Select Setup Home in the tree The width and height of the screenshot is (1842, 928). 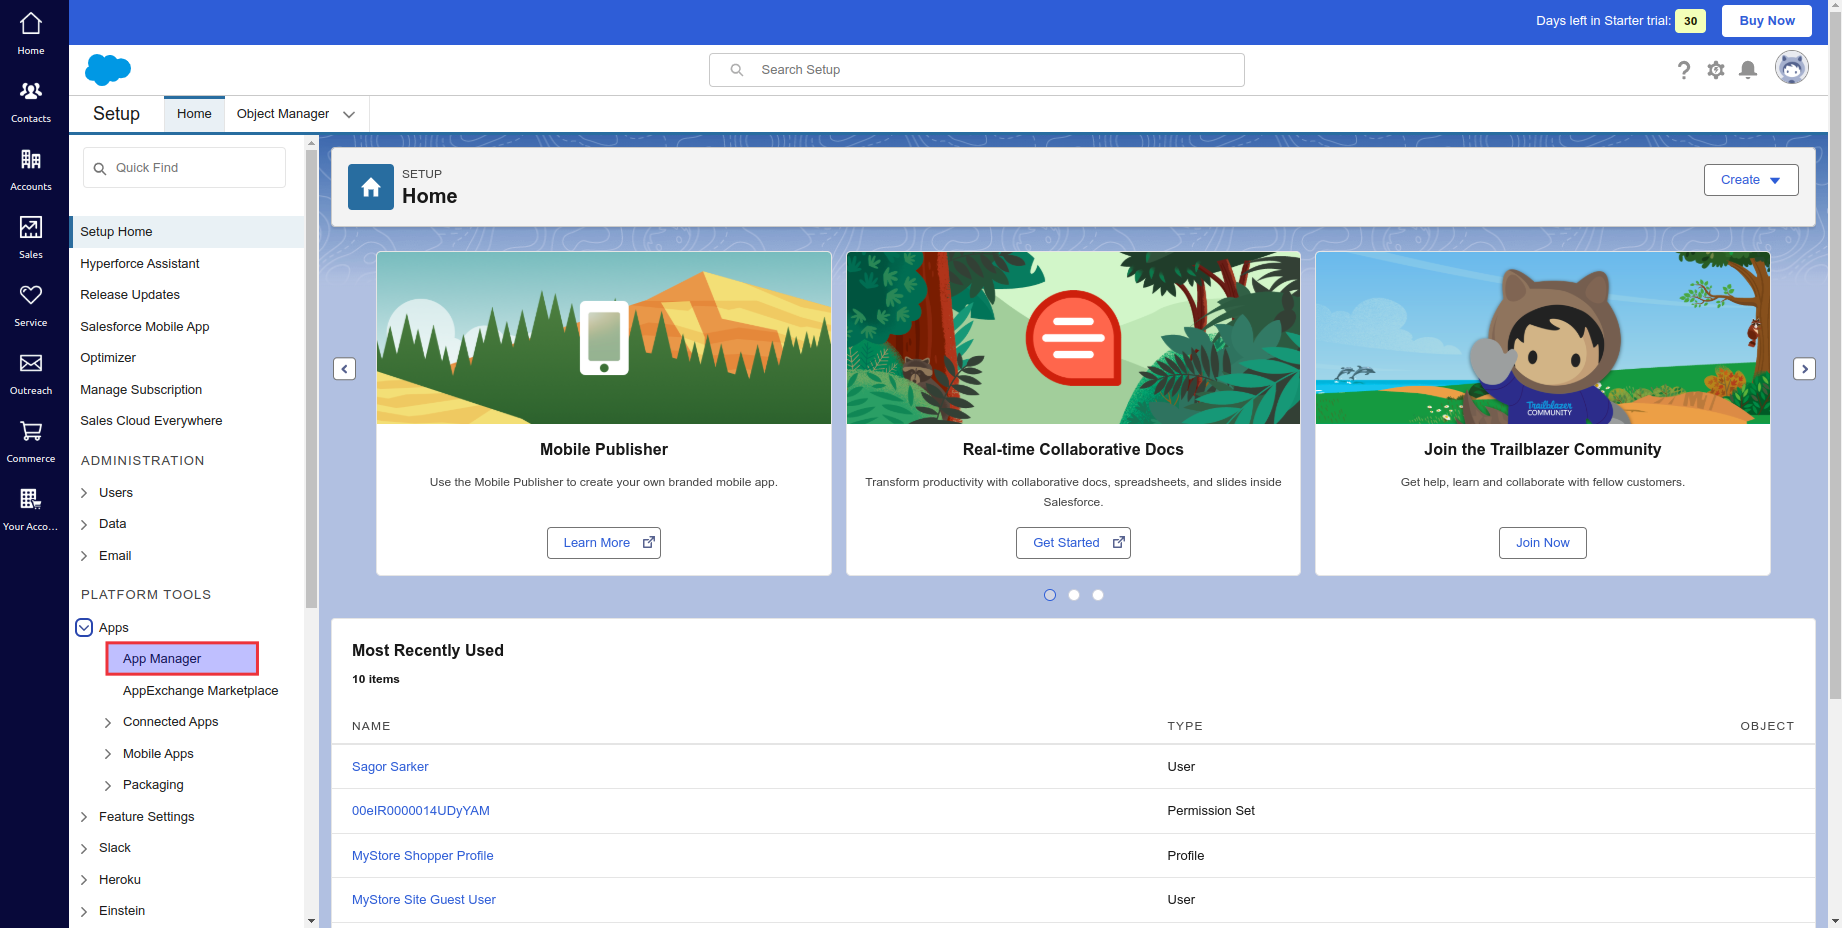click(x=187, y=232)
